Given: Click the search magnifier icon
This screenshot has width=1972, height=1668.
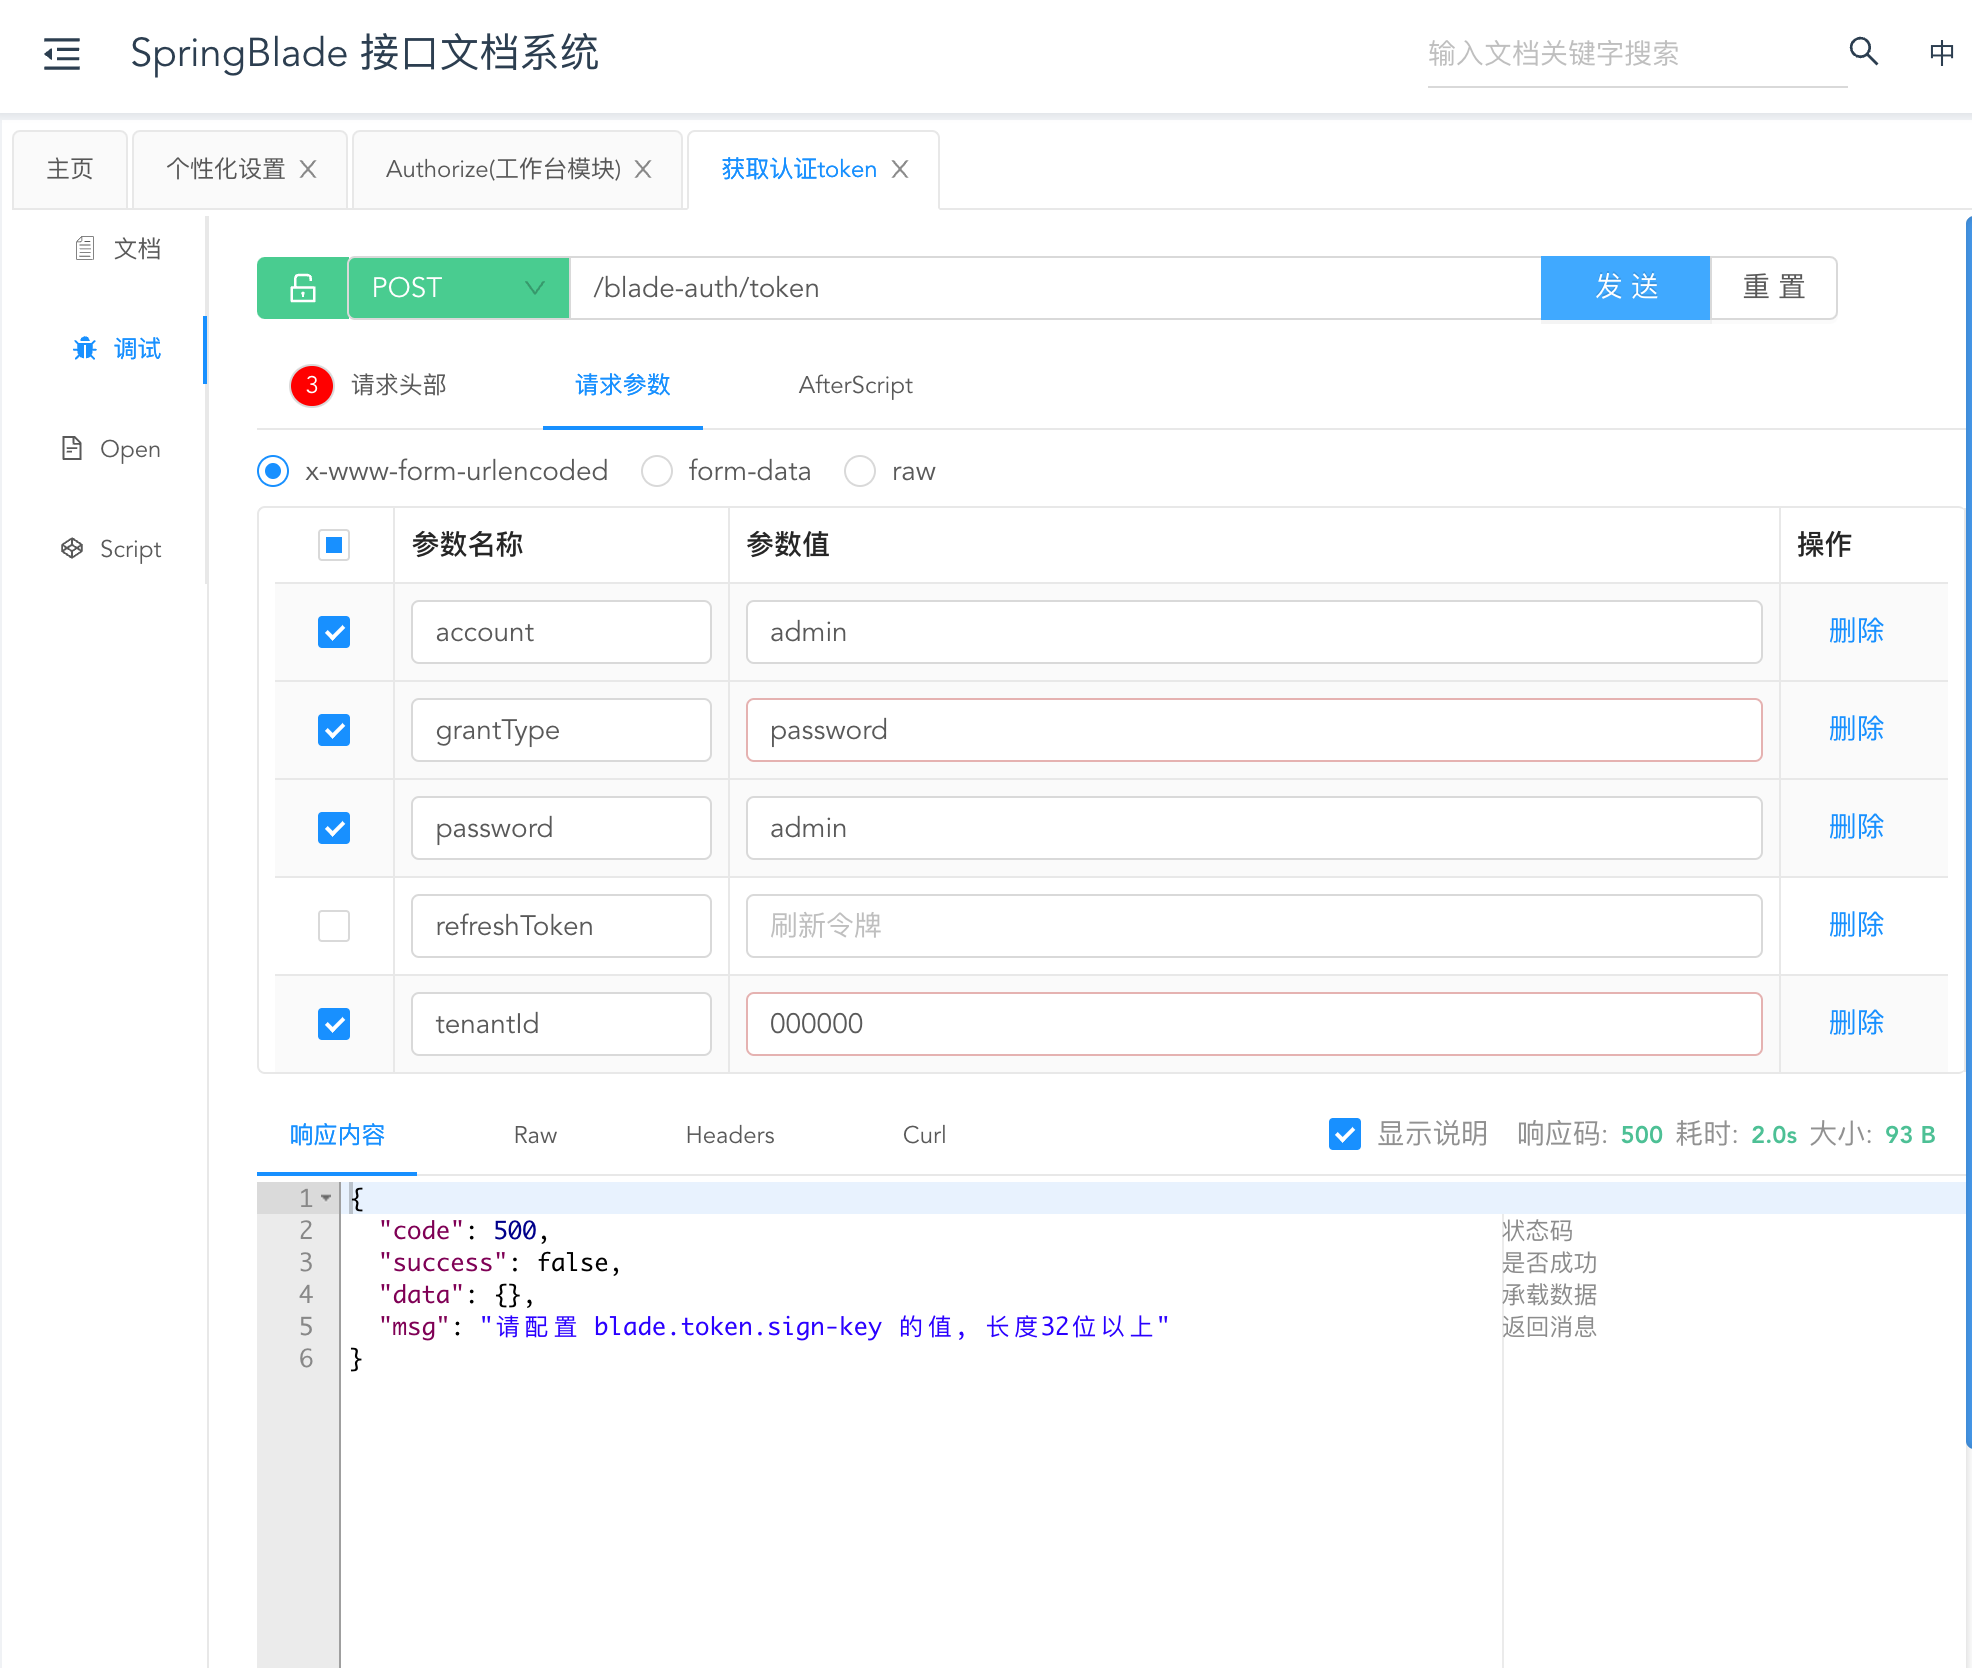Looking at the screenshot, I should pyautogui.click(x=1863, y=51).
